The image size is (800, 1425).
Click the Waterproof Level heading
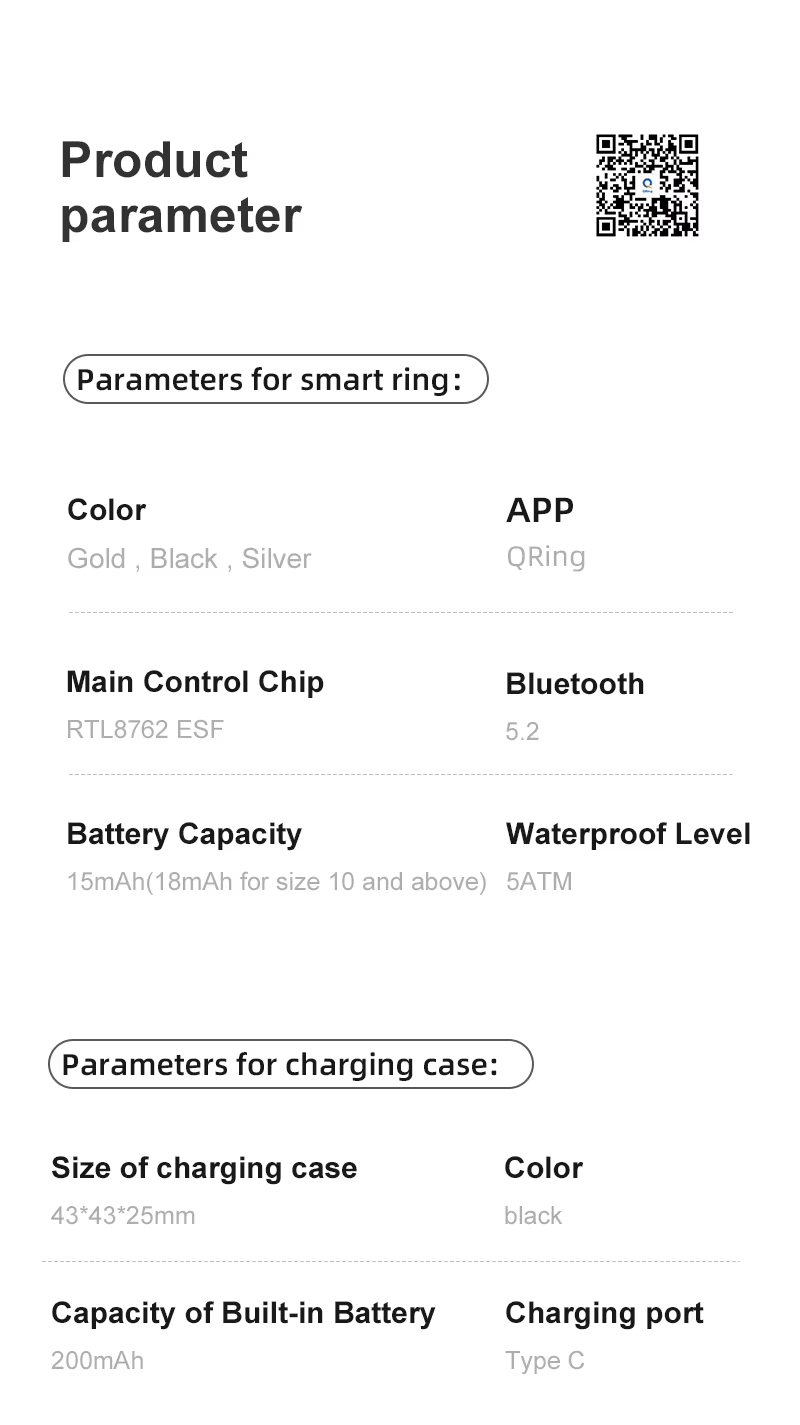[x=628, y=834]
